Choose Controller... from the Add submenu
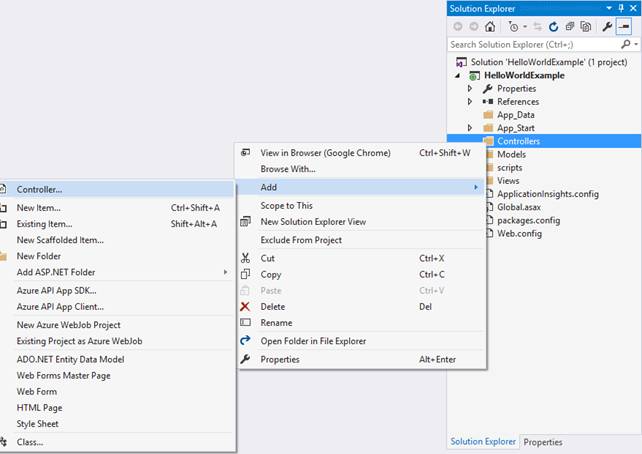This screenshot has width=642, height=454. (40, 189)
